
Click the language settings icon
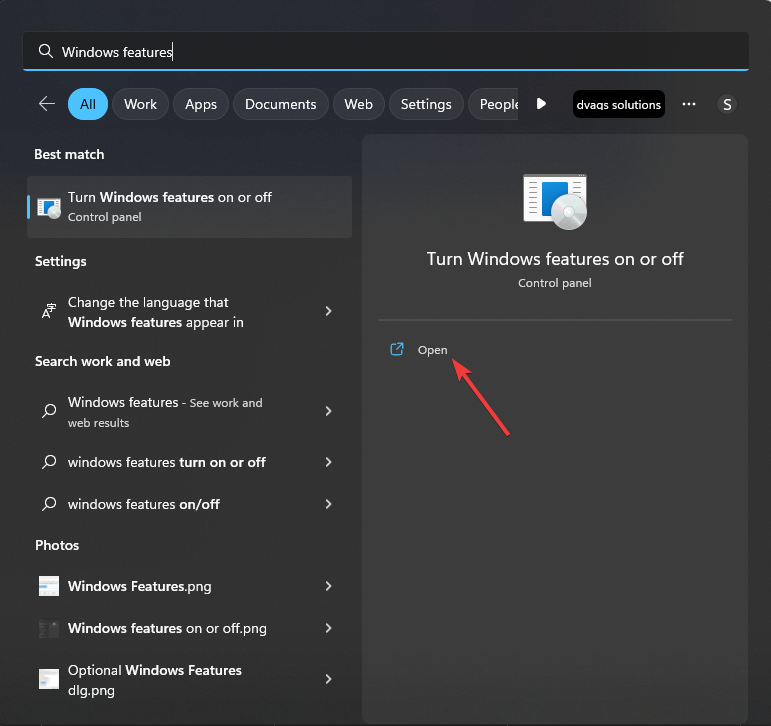click(49, 311)
